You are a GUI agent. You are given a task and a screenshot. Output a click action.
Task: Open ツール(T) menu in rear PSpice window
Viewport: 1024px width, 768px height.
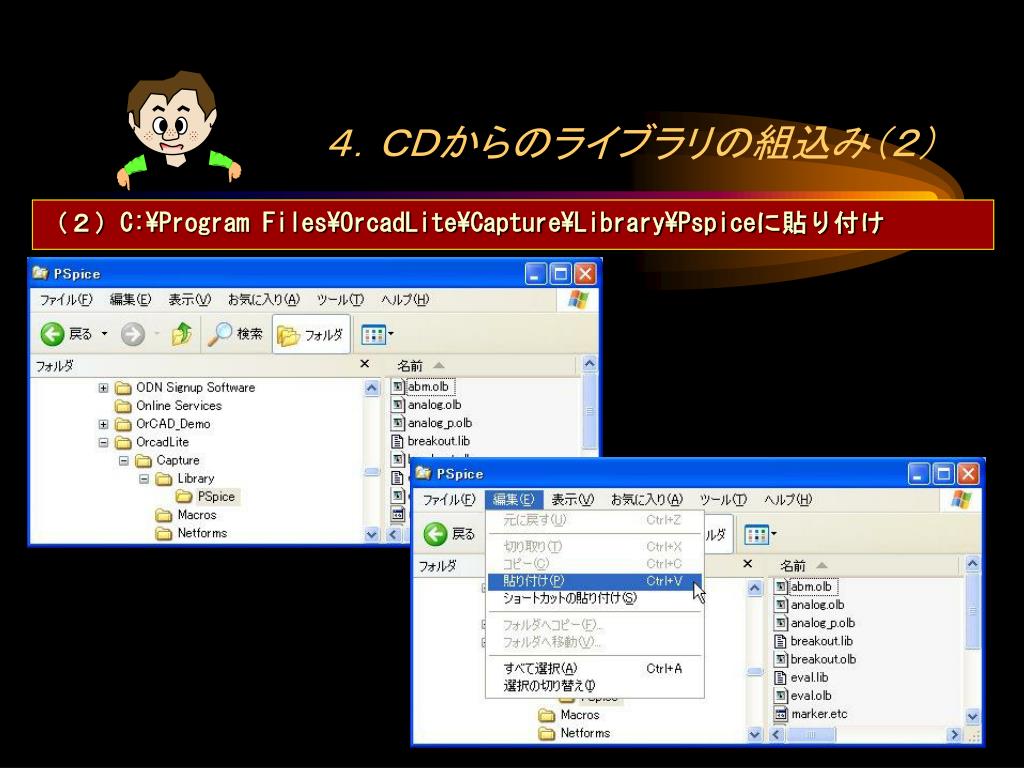point(340,300)
